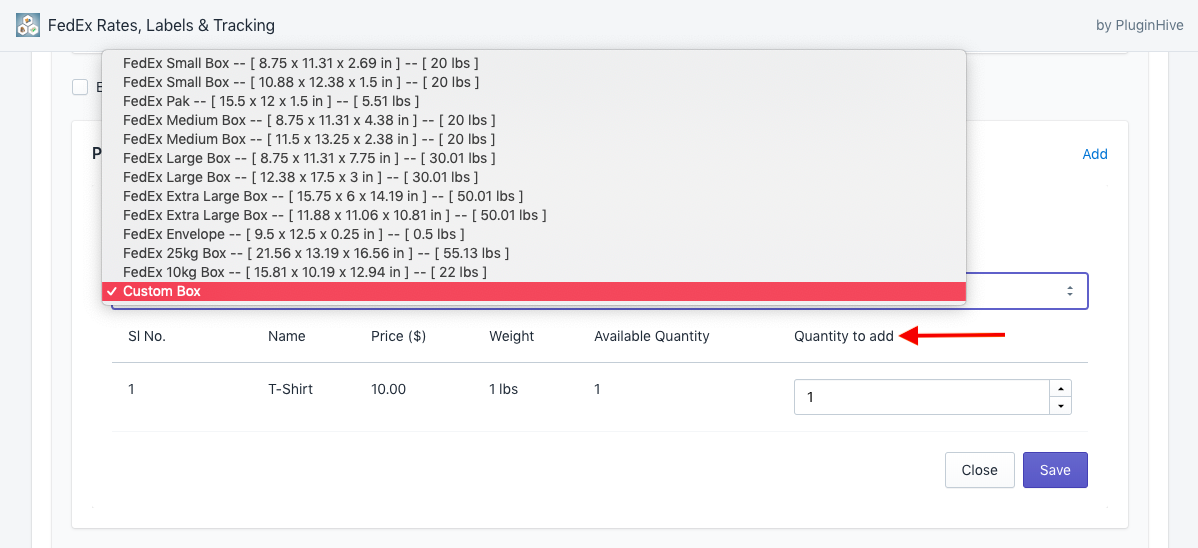Select FedEx Small Box 10.88 x 12.38 x 1.5
This screenshot has height=548, width=1198.
(x=534, y=82)
